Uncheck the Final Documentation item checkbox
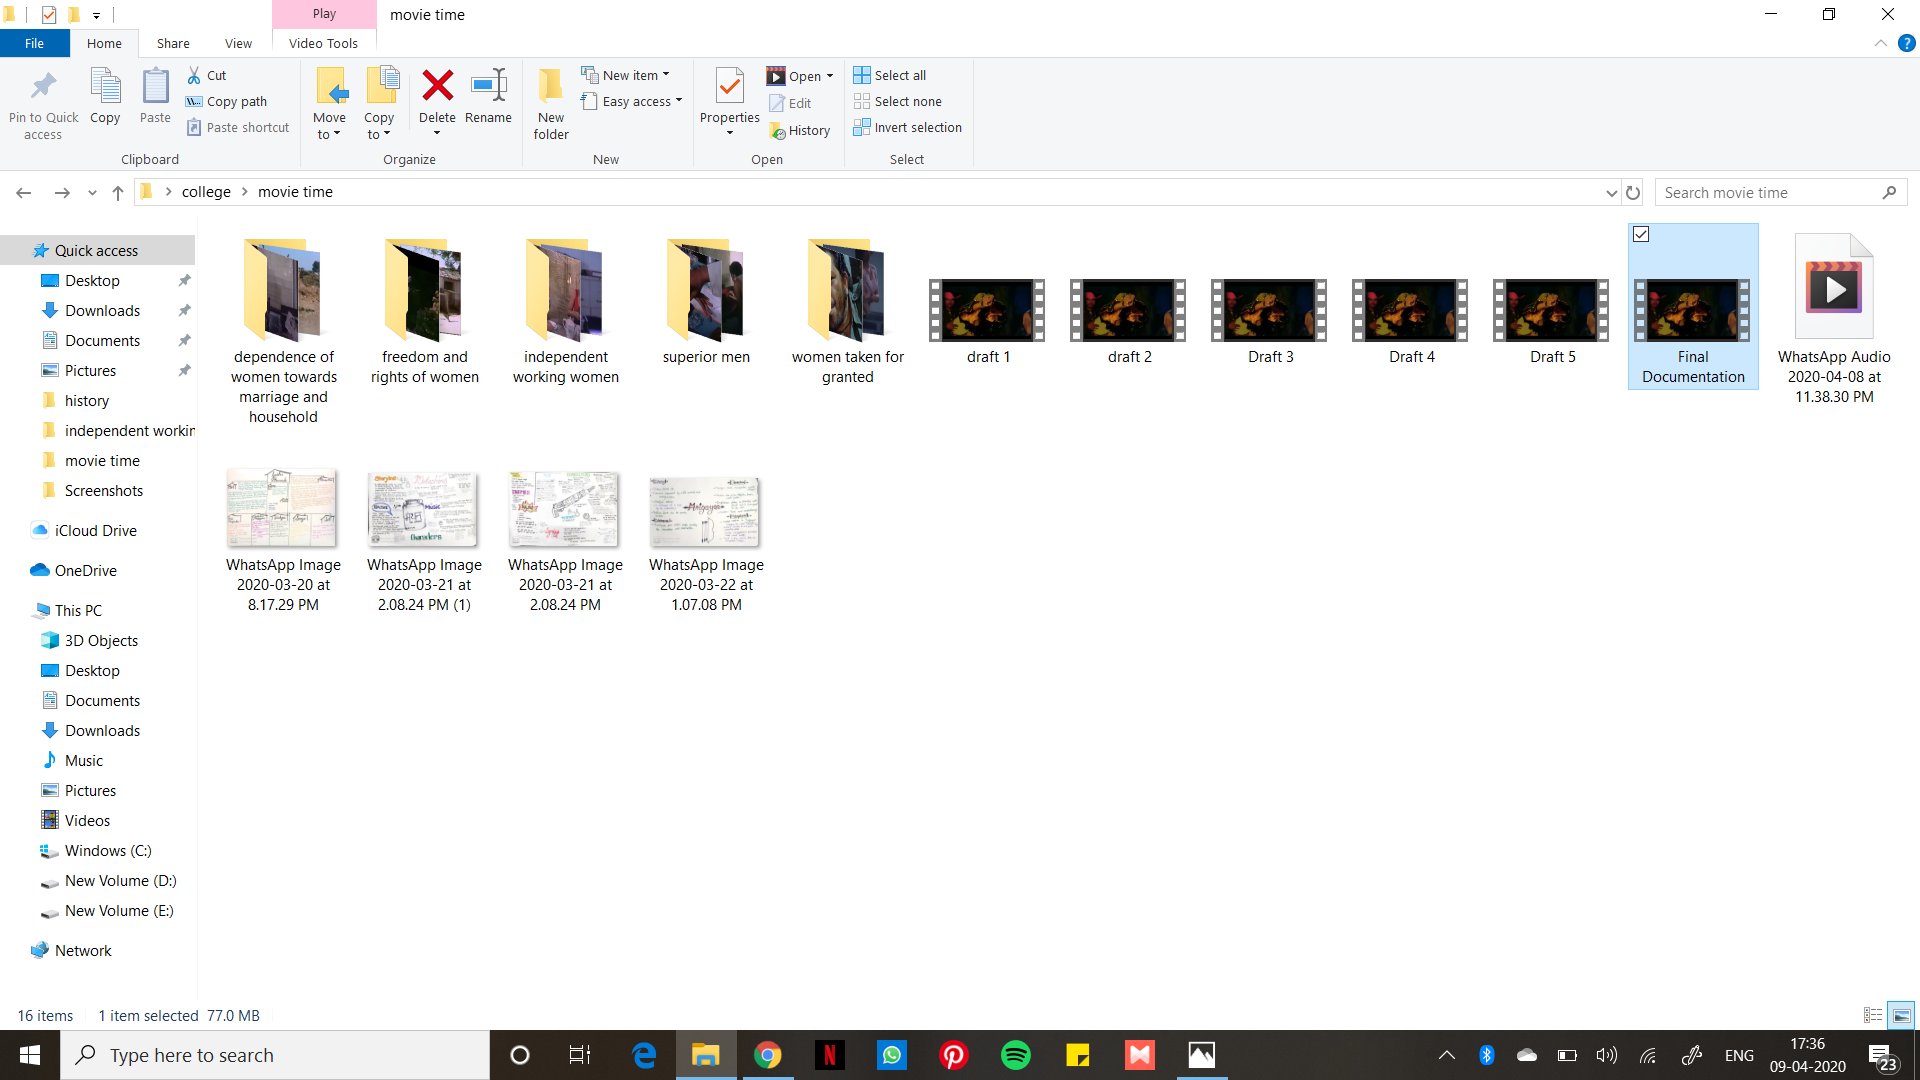The image size is (1920, 1080). pyautogui.click(x=1641, y=234)
